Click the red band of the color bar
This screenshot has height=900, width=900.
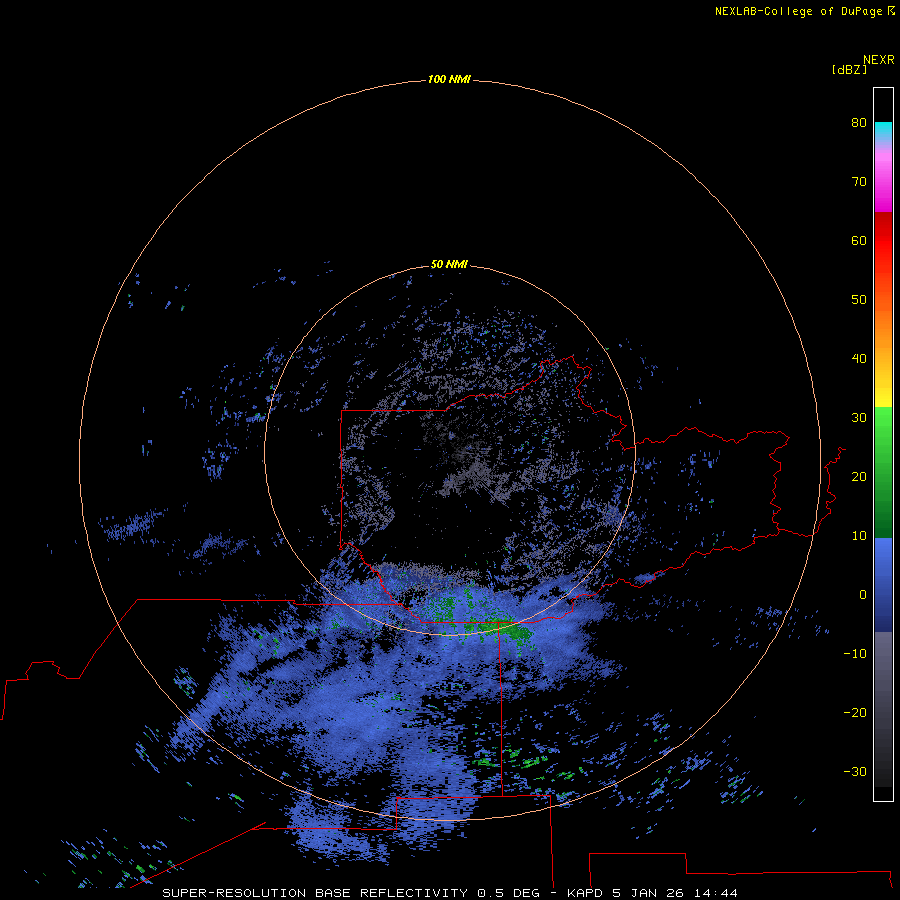click(x=883, y=247)
